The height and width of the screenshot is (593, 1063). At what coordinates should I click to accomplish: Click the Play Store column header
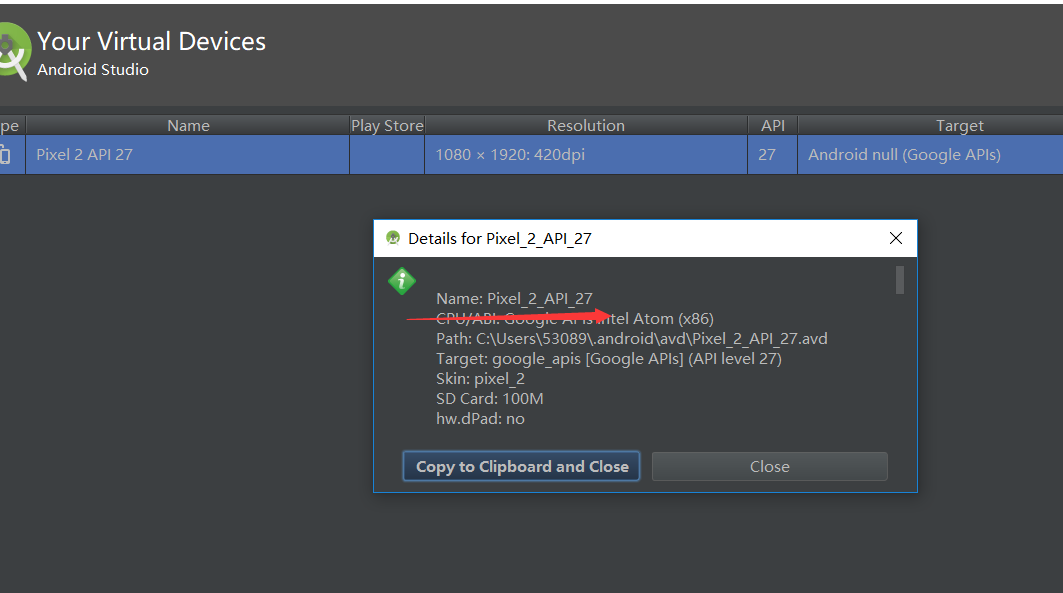click(387, 125)
